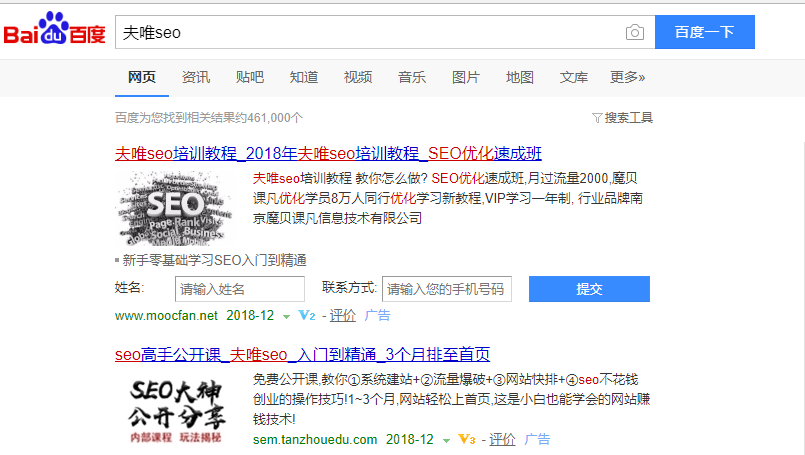Viewport: 805px width, 455px height.
Task: Open the 夫唯seo培训教程 result title
Action: point(328,154)
